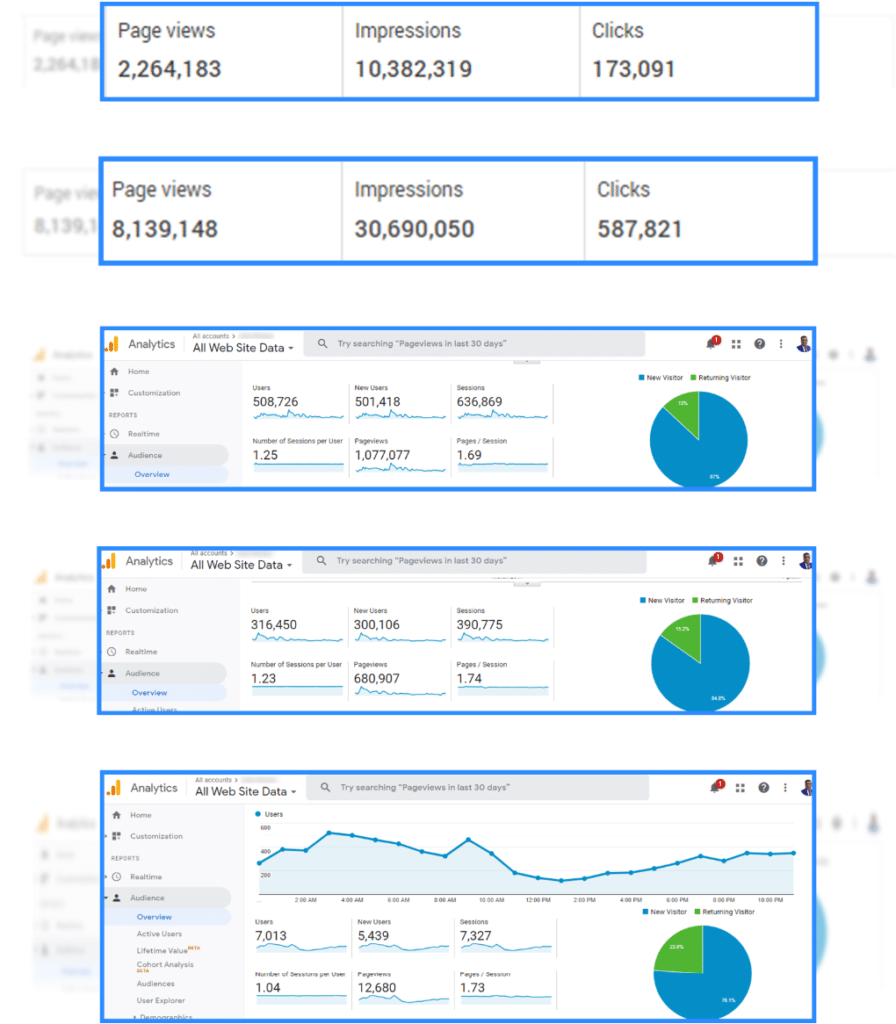Open the three-dot menu in the 508,726 users panel
This screenshot has height=1024, width=896.
781,344
